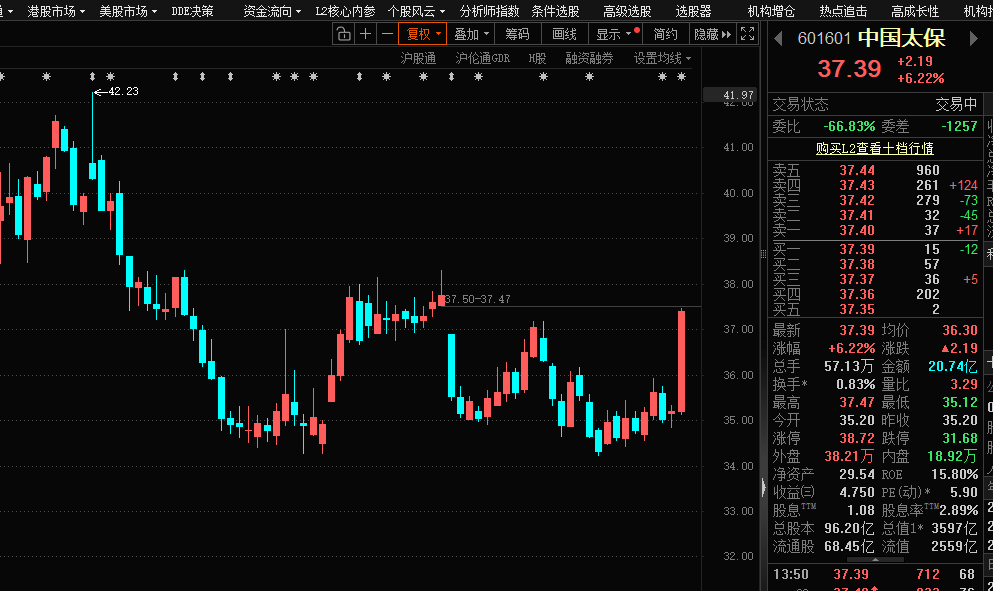Zoom in chart with plus icon

click(366, 34)
